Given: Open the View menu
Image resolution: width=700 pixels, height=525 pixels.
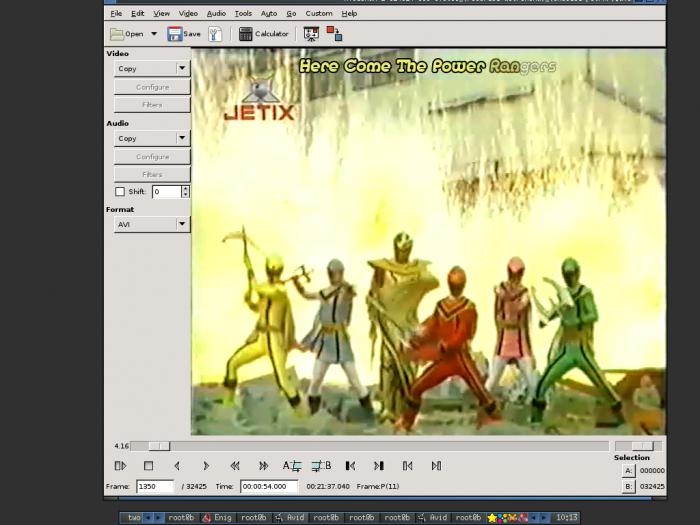Looking at the screenshot, I should tap(162, 13).
